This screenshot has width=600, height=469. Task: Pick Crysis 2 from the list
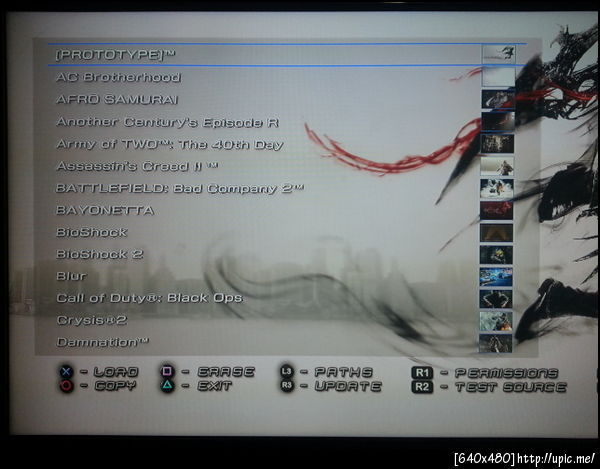[91, 320]
